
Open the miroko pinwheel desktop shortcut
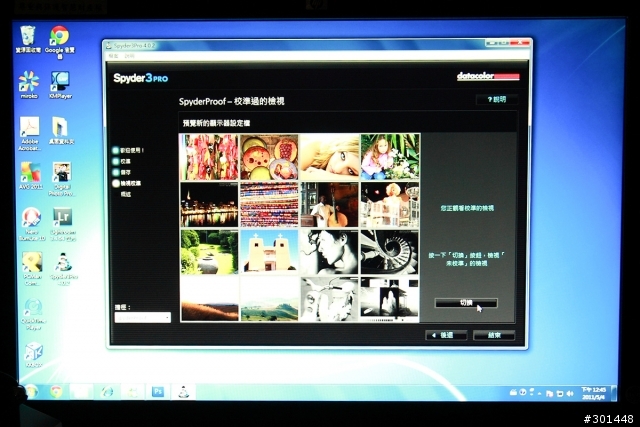(x=29, y=85)
